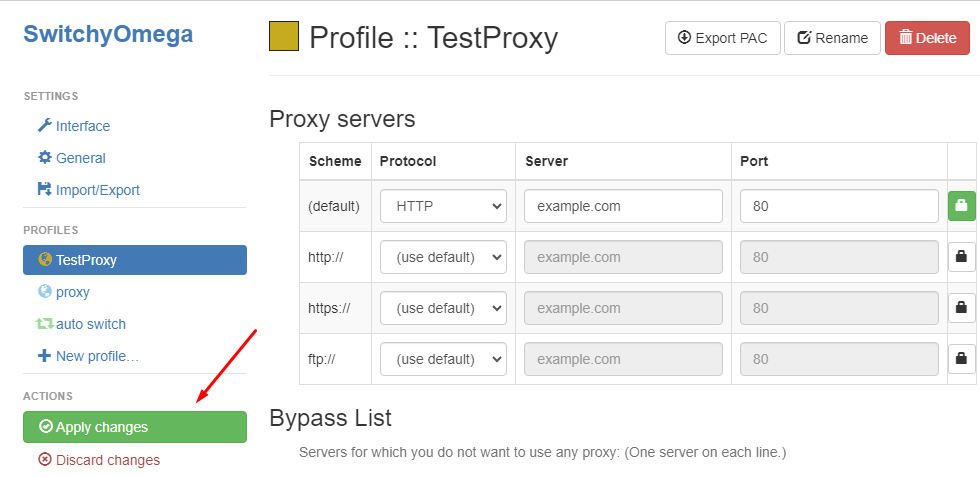Open the https:// row protocol dropdown
This screenshot has width=980, height=477.
[443, 308]
